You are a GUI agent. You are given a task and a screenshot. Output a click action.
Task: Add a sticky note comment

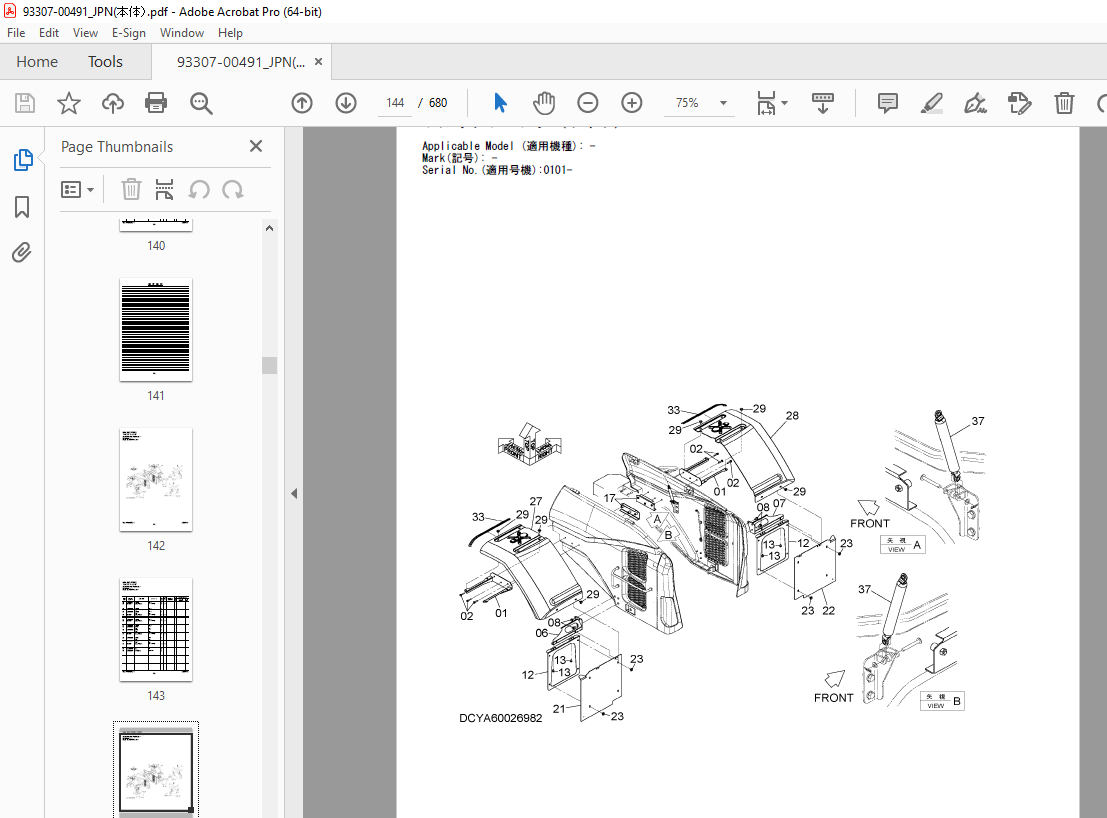(x=887, y=103)
